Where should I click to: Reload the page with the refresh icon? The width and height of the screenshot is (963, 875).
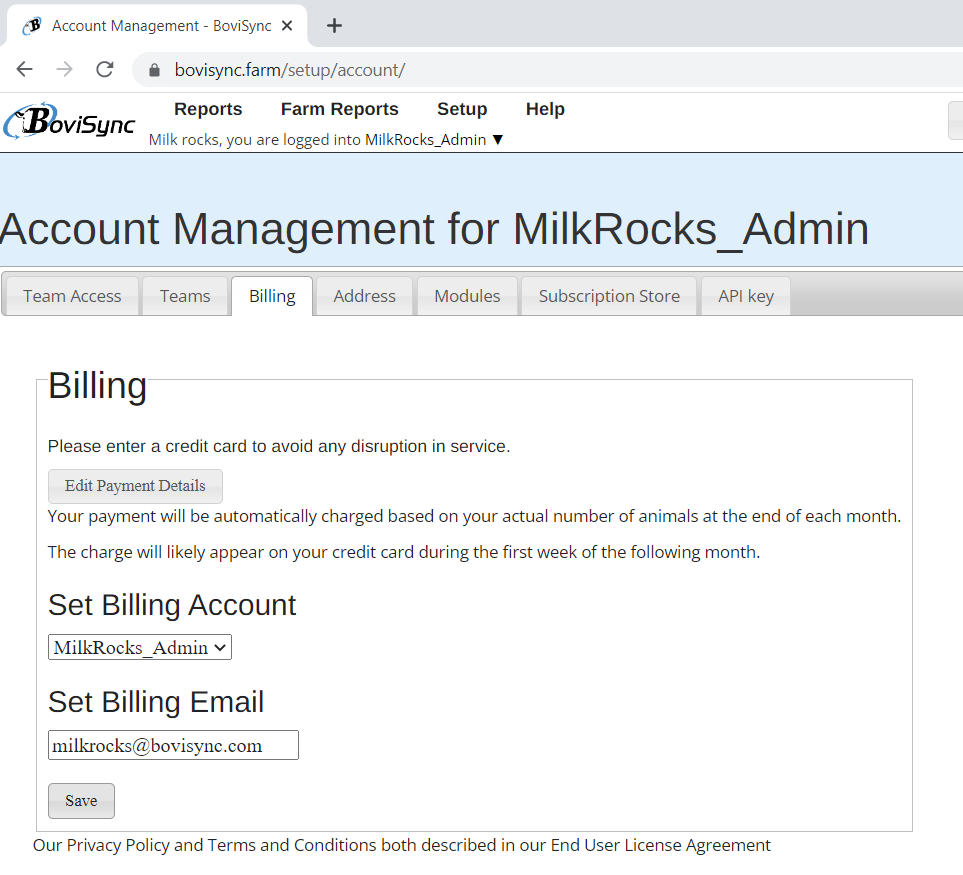click(105, 69)
